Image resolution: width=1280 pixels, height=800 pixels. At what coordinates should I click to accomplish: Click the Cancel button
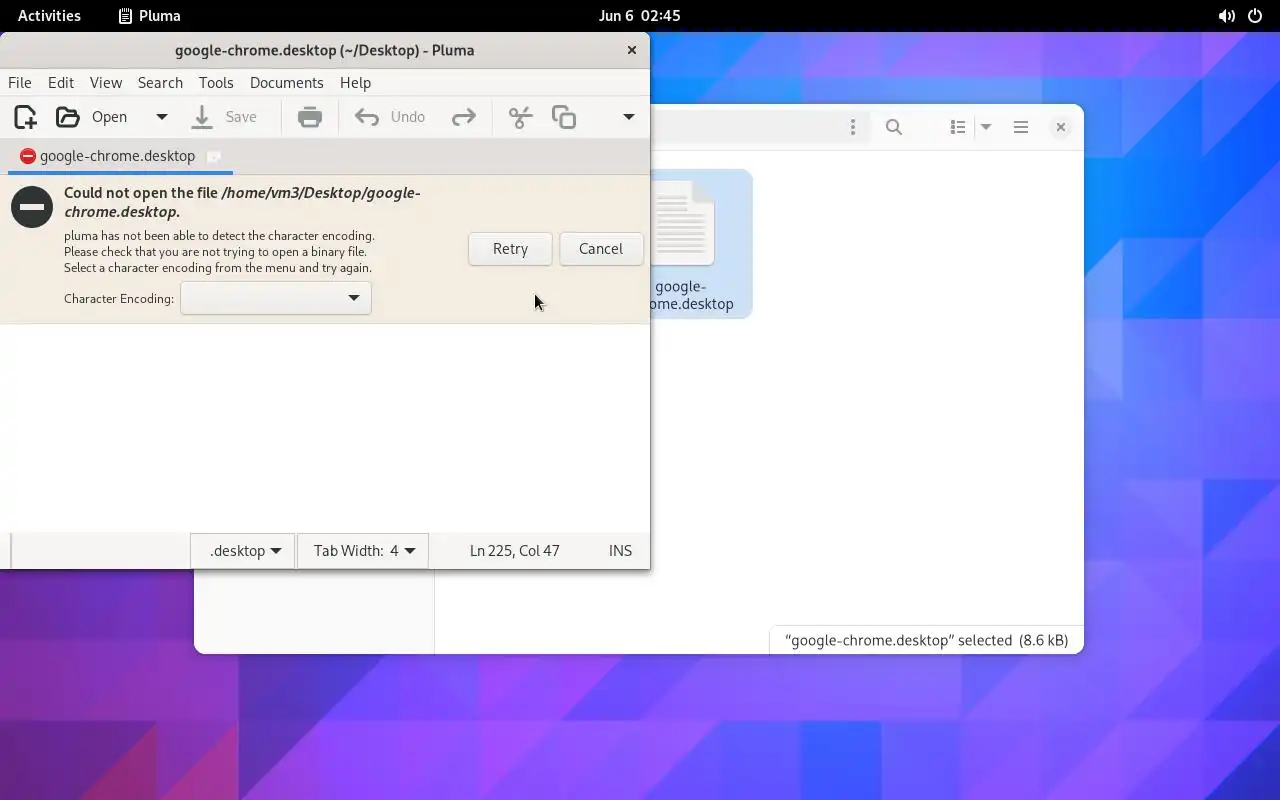[x=601, y=249]
